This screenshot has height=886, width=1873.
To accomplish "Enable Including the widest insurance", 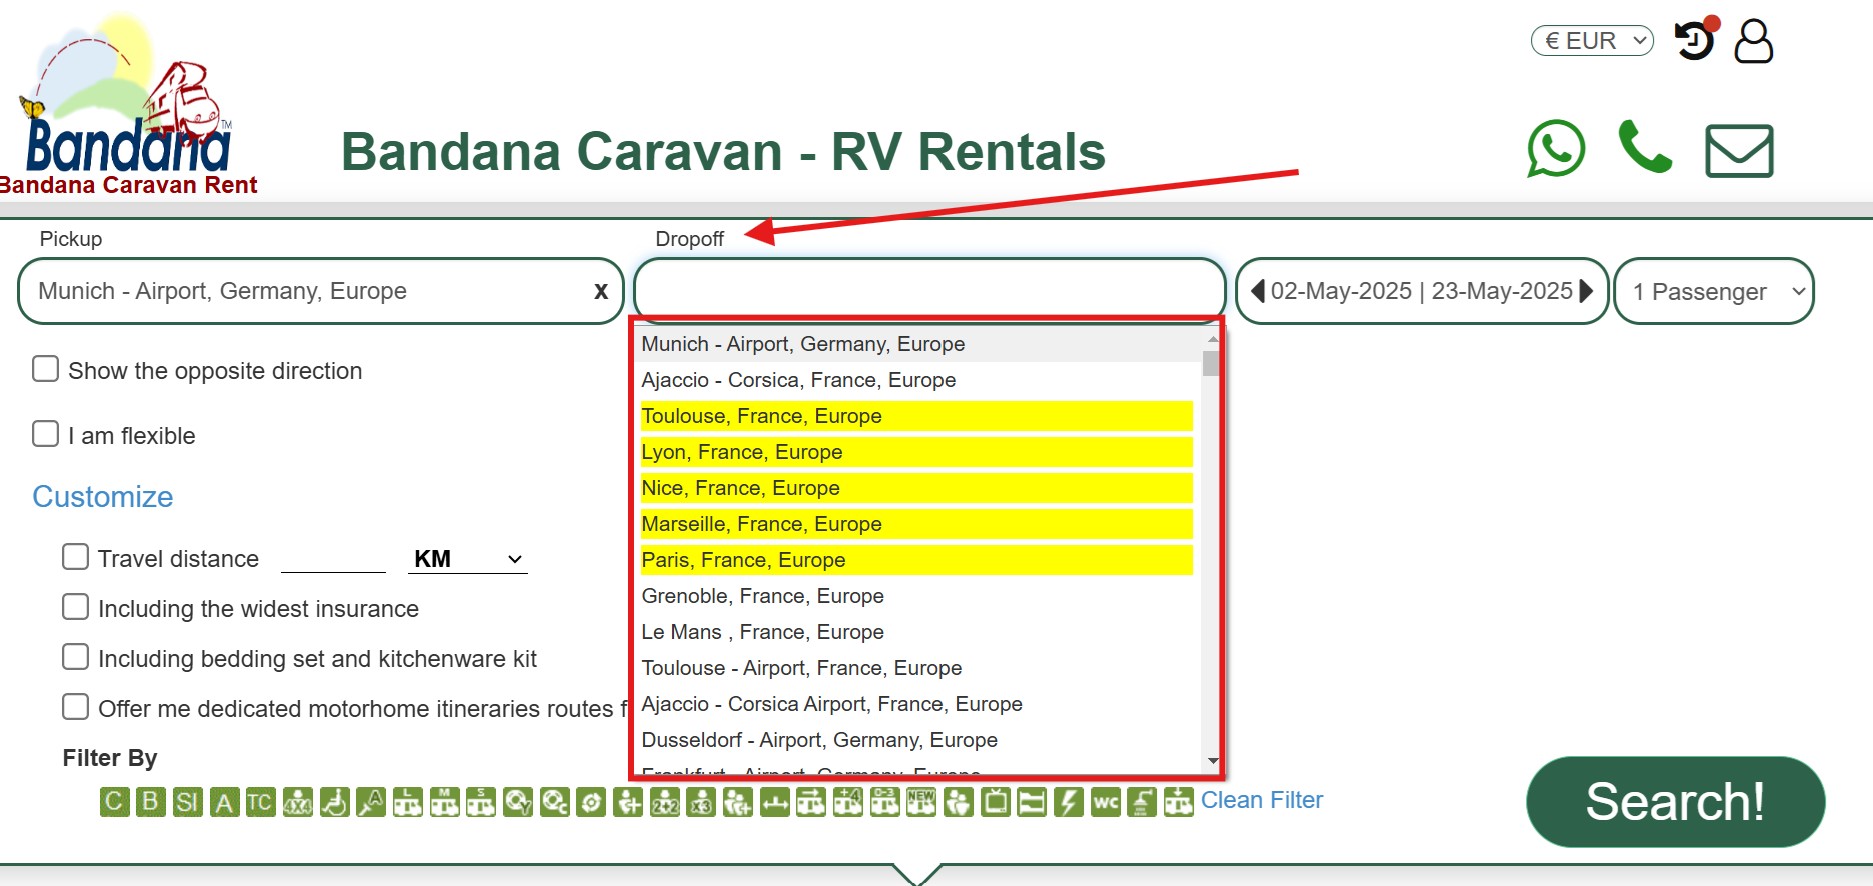I will [x=75, y=607].
